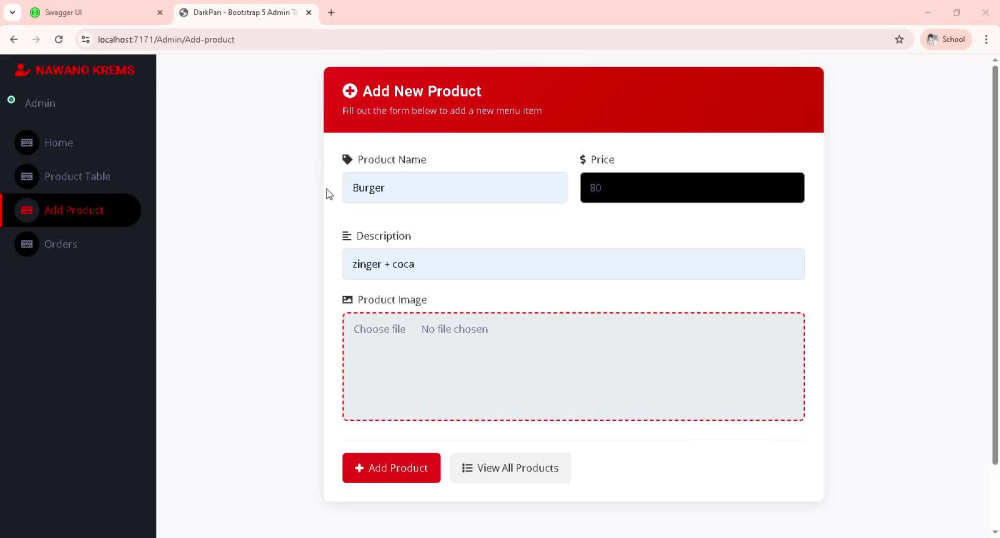Open the site information icon in address bar
Screen dimensions: 1000x538
85,40
